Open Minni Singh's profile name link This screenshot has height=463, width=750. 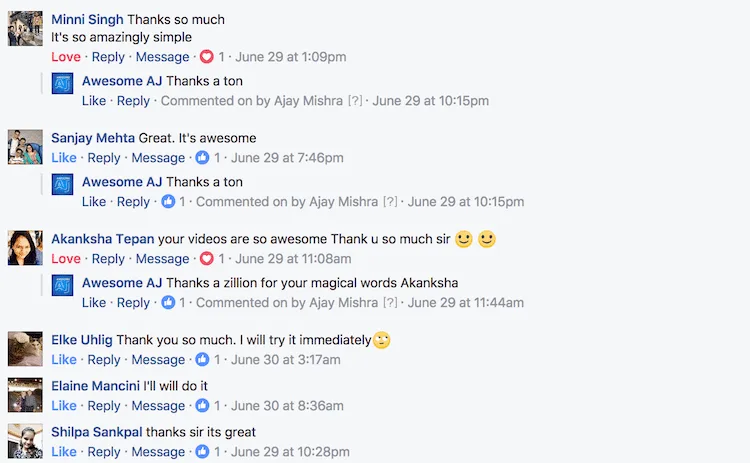pyautogui.click(x=87, y=20)
